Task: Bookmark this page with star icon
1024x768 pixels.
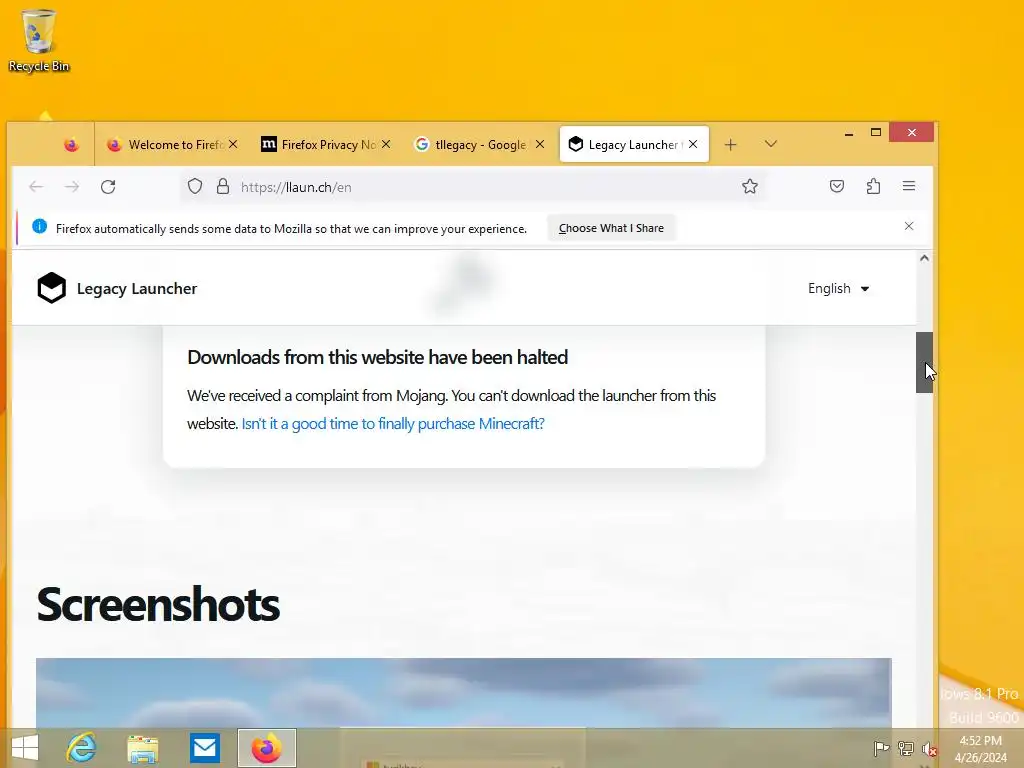Action: pyautogui.click(x=750, y=187)
